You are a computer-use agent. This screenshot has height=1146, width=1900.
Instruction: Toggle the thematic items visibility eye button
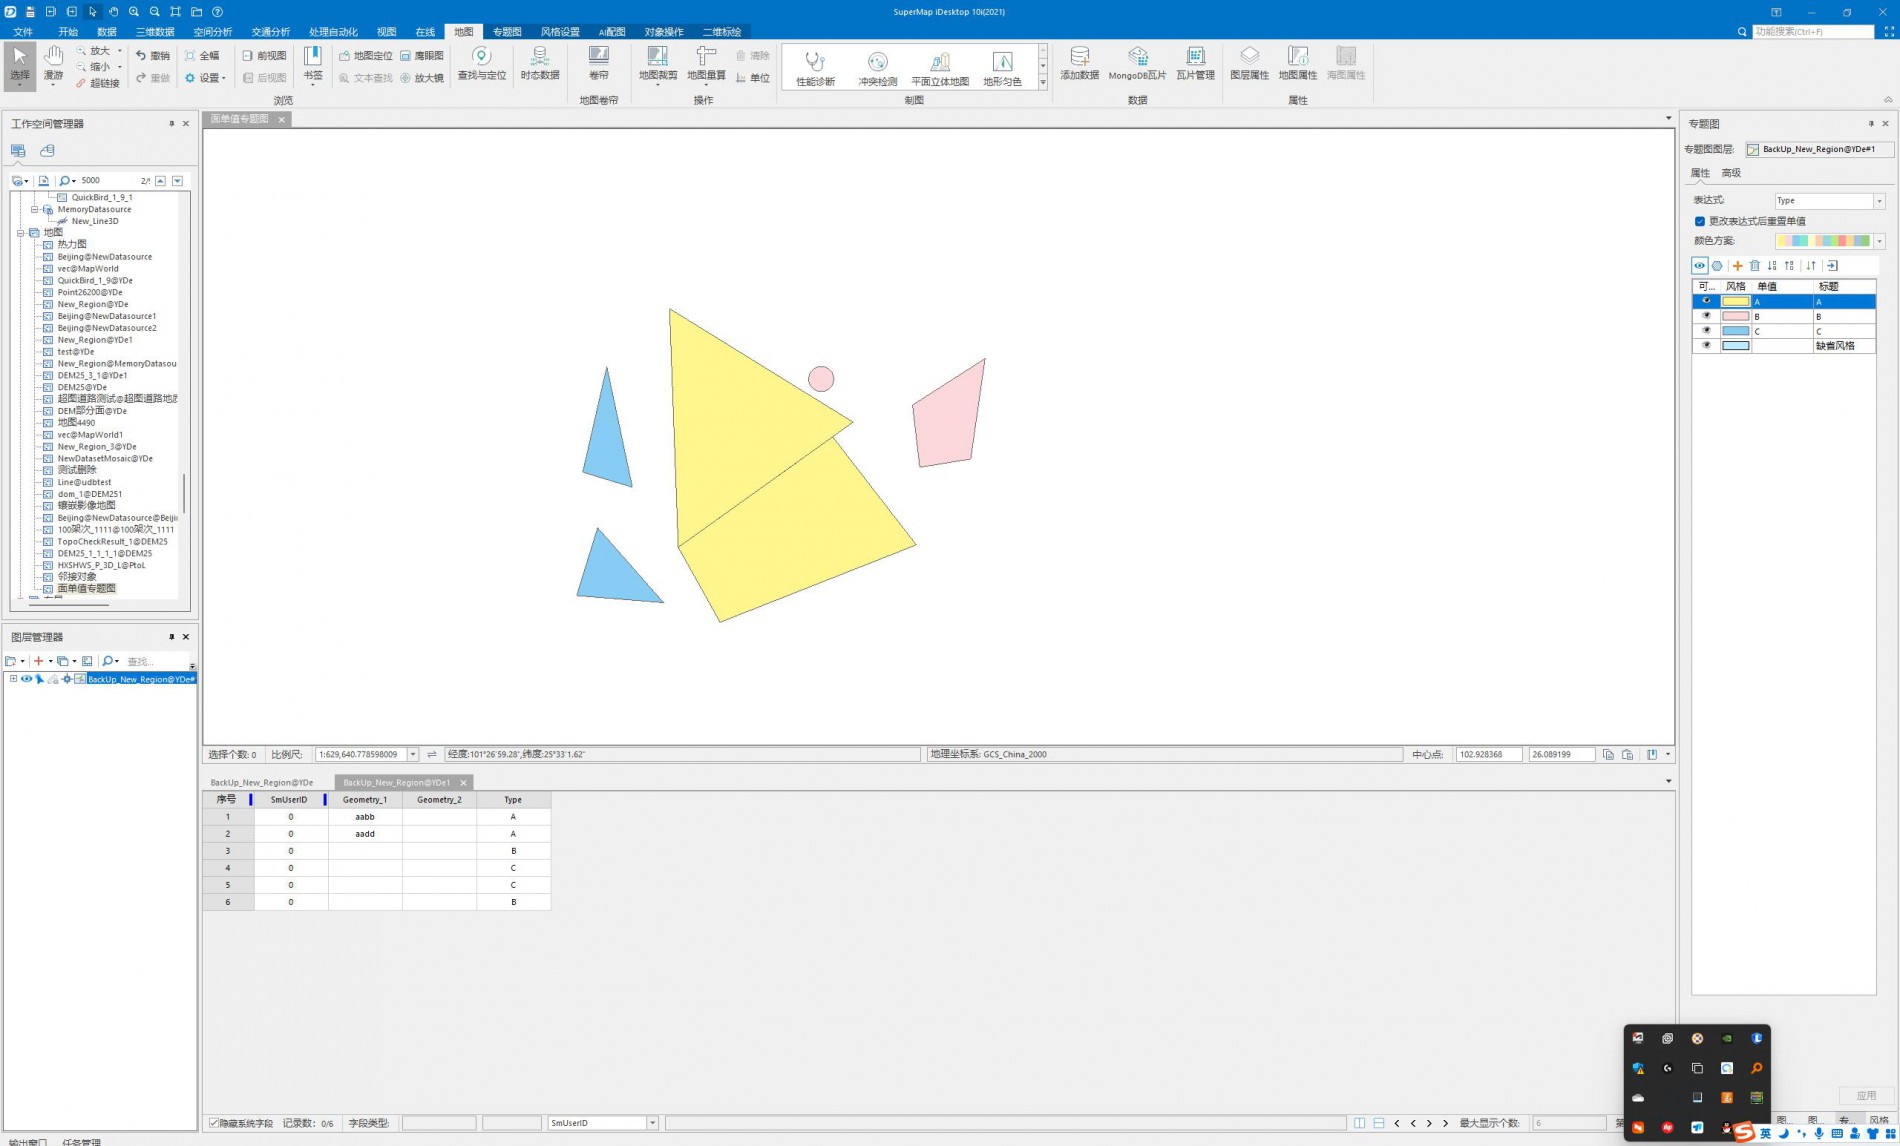pos(1700,266)
